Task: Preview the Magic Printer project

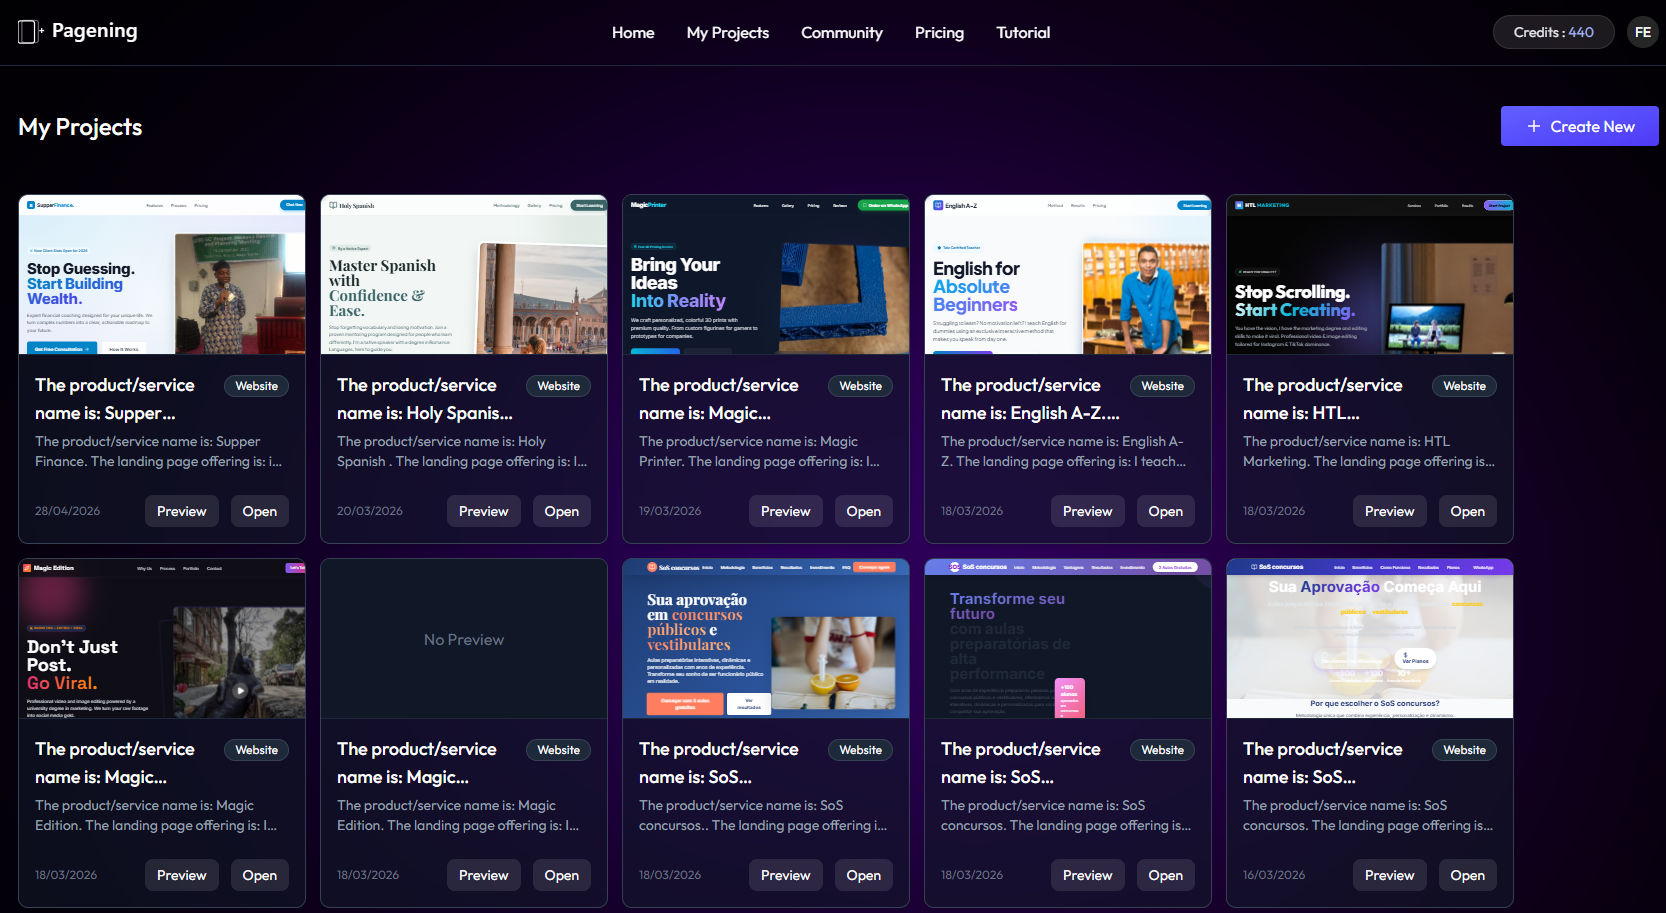Action: pyautogui.click(x=786, y=511)
